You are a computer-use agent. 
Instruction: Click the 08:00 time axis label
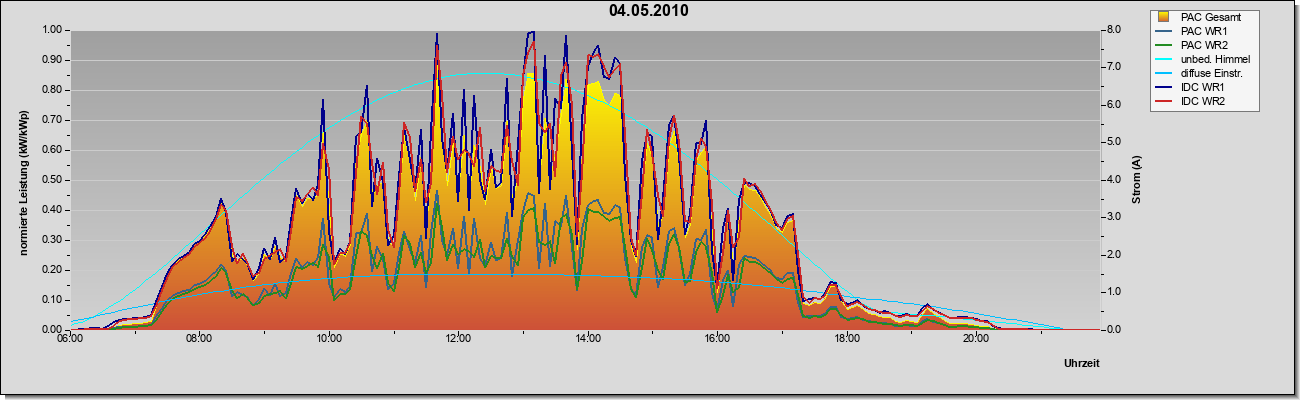[199, 339]
